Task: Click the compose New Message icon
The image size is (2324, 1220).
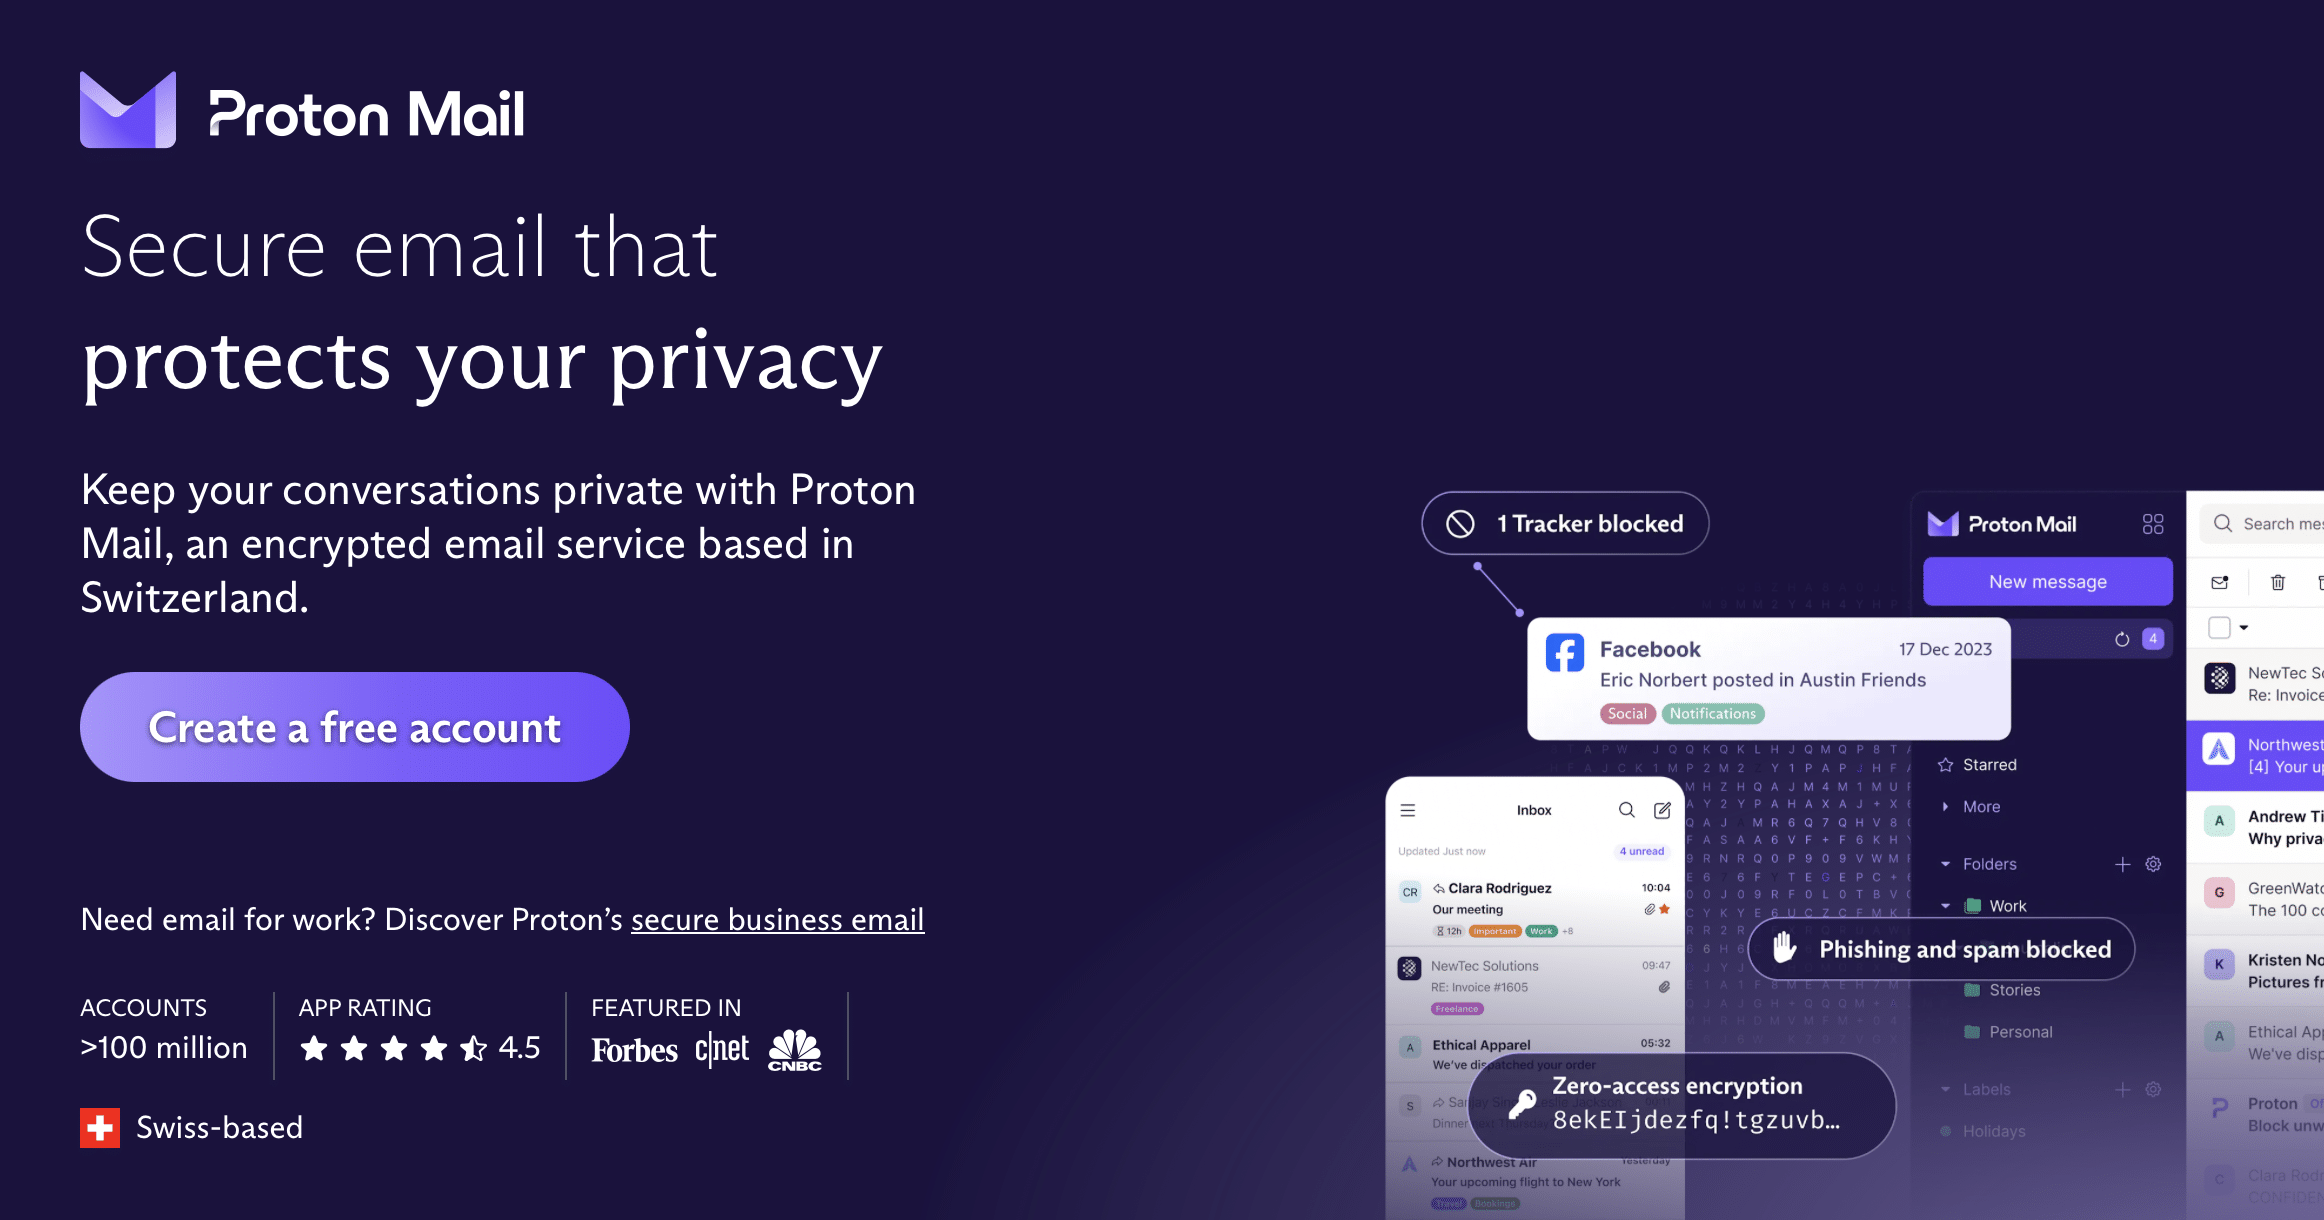Action: (1658, 808)
